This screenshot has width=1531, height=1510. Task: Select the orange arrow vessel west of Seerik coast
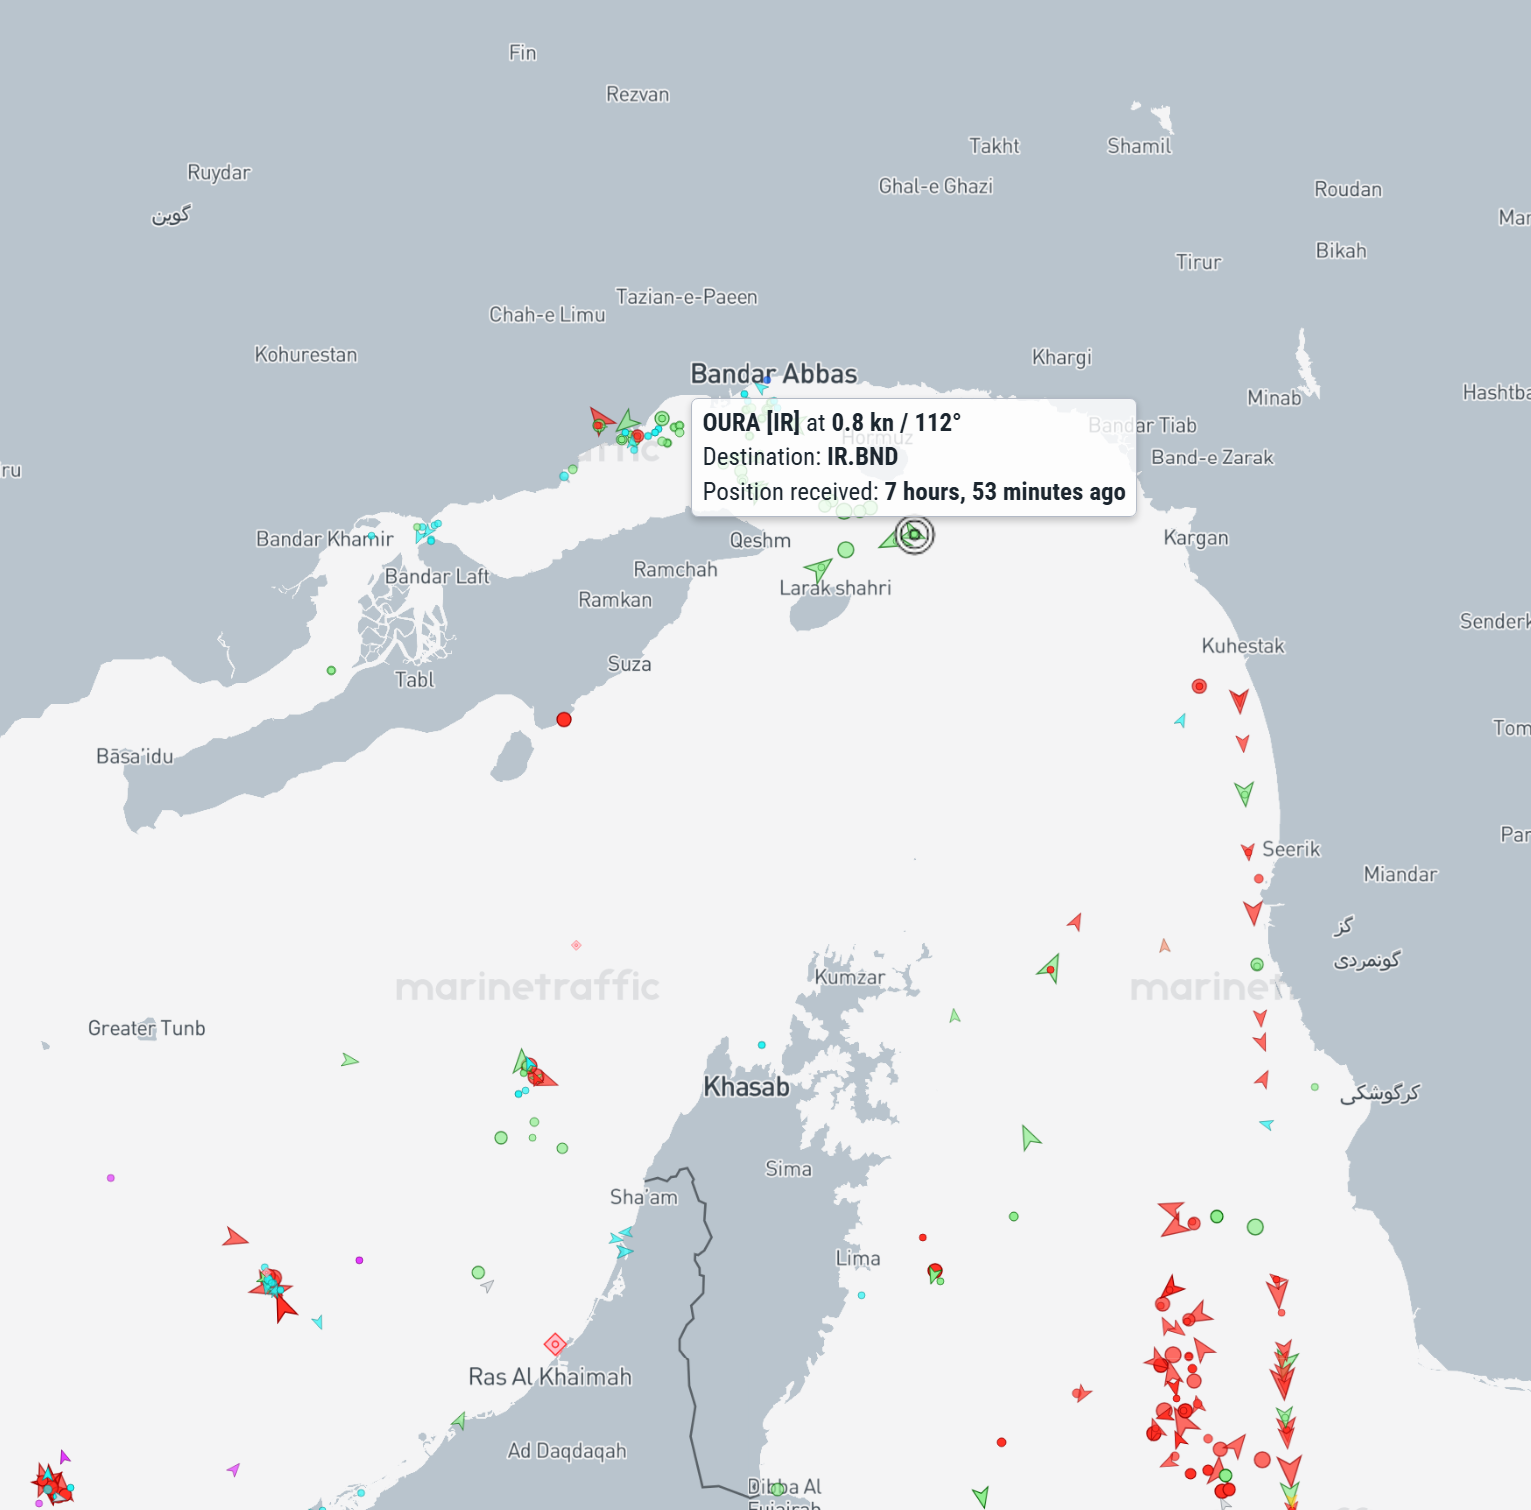[1165, 945]
